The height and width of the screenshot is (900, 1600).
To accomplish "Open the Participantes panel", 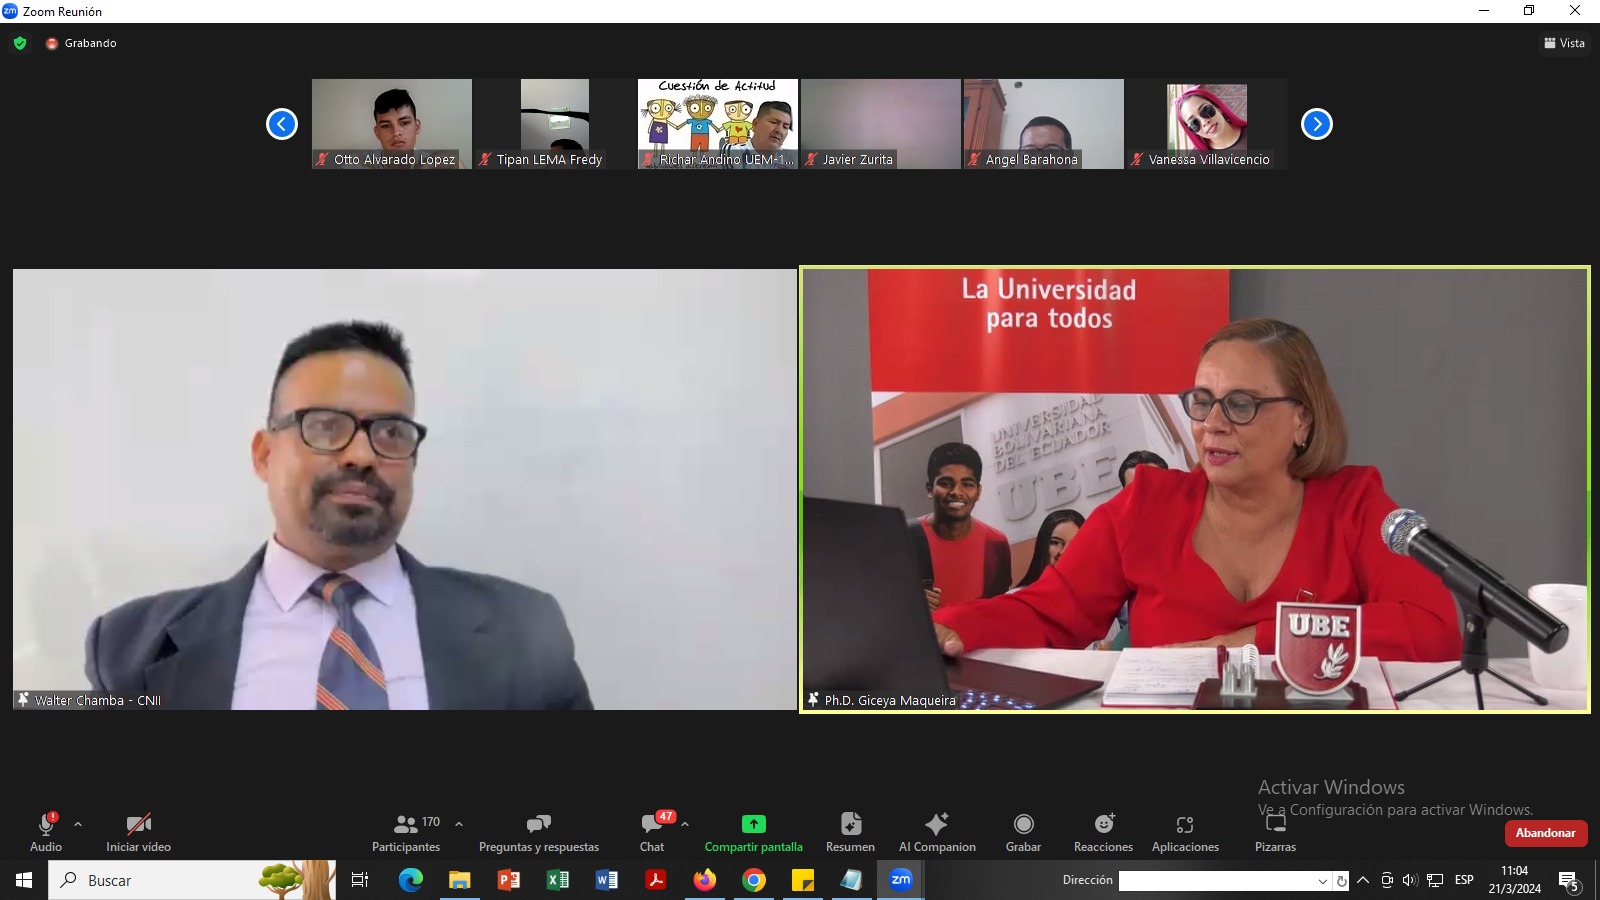I will (406, 832).
